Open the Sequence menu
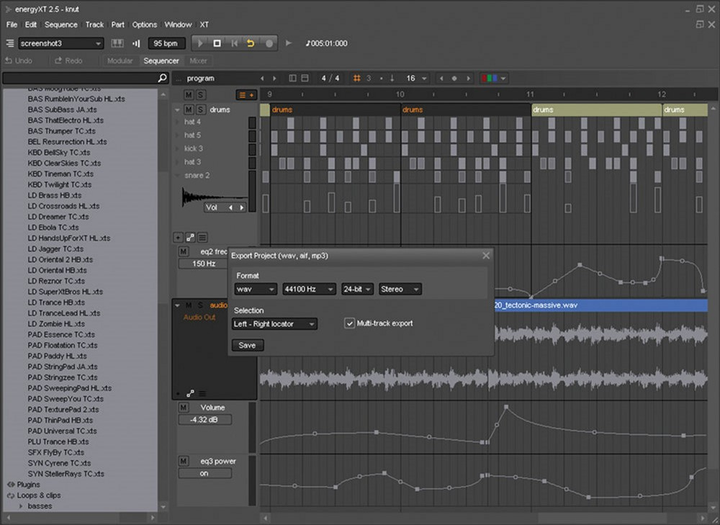The image size is (720, 525). (61, 25)
